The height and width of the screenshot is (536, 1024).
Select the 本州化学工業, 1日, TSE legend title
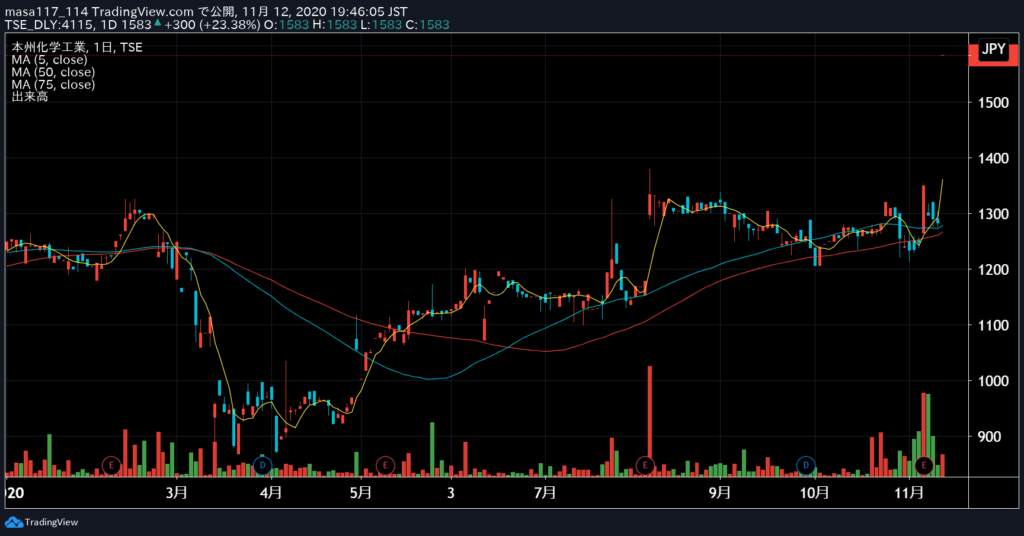[x=77, y=47]
